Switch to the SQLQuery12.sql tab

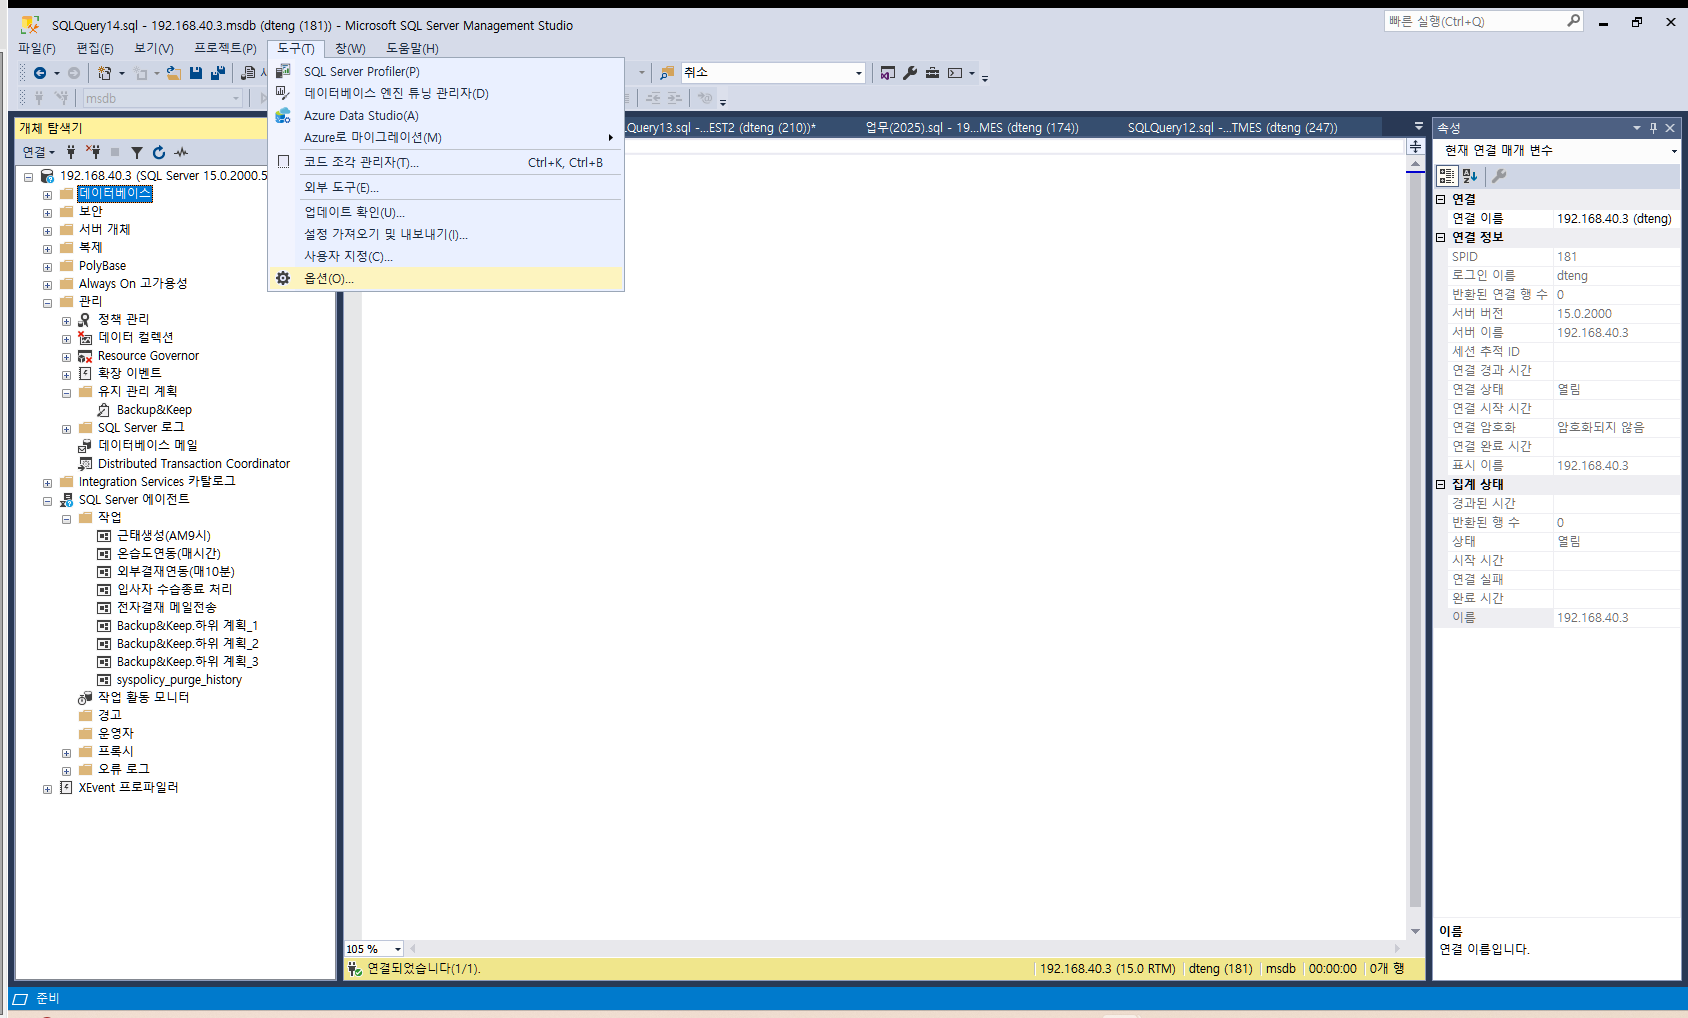(1232, 127)
